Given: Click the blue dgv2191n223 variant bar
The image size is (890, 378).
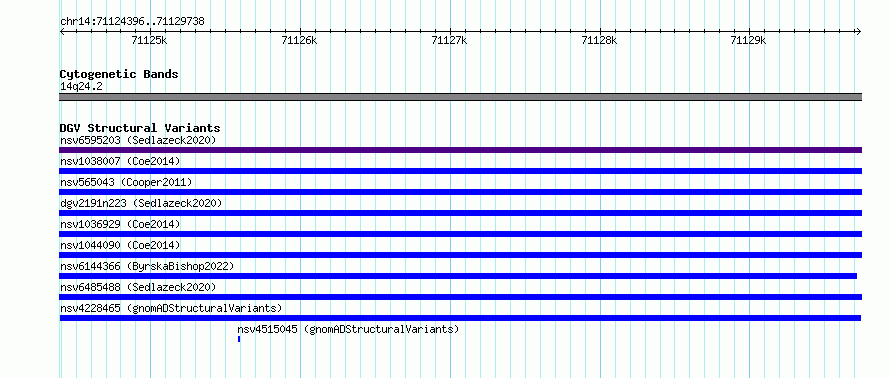Looking at the screenshot, I should (x=460, y=213).
